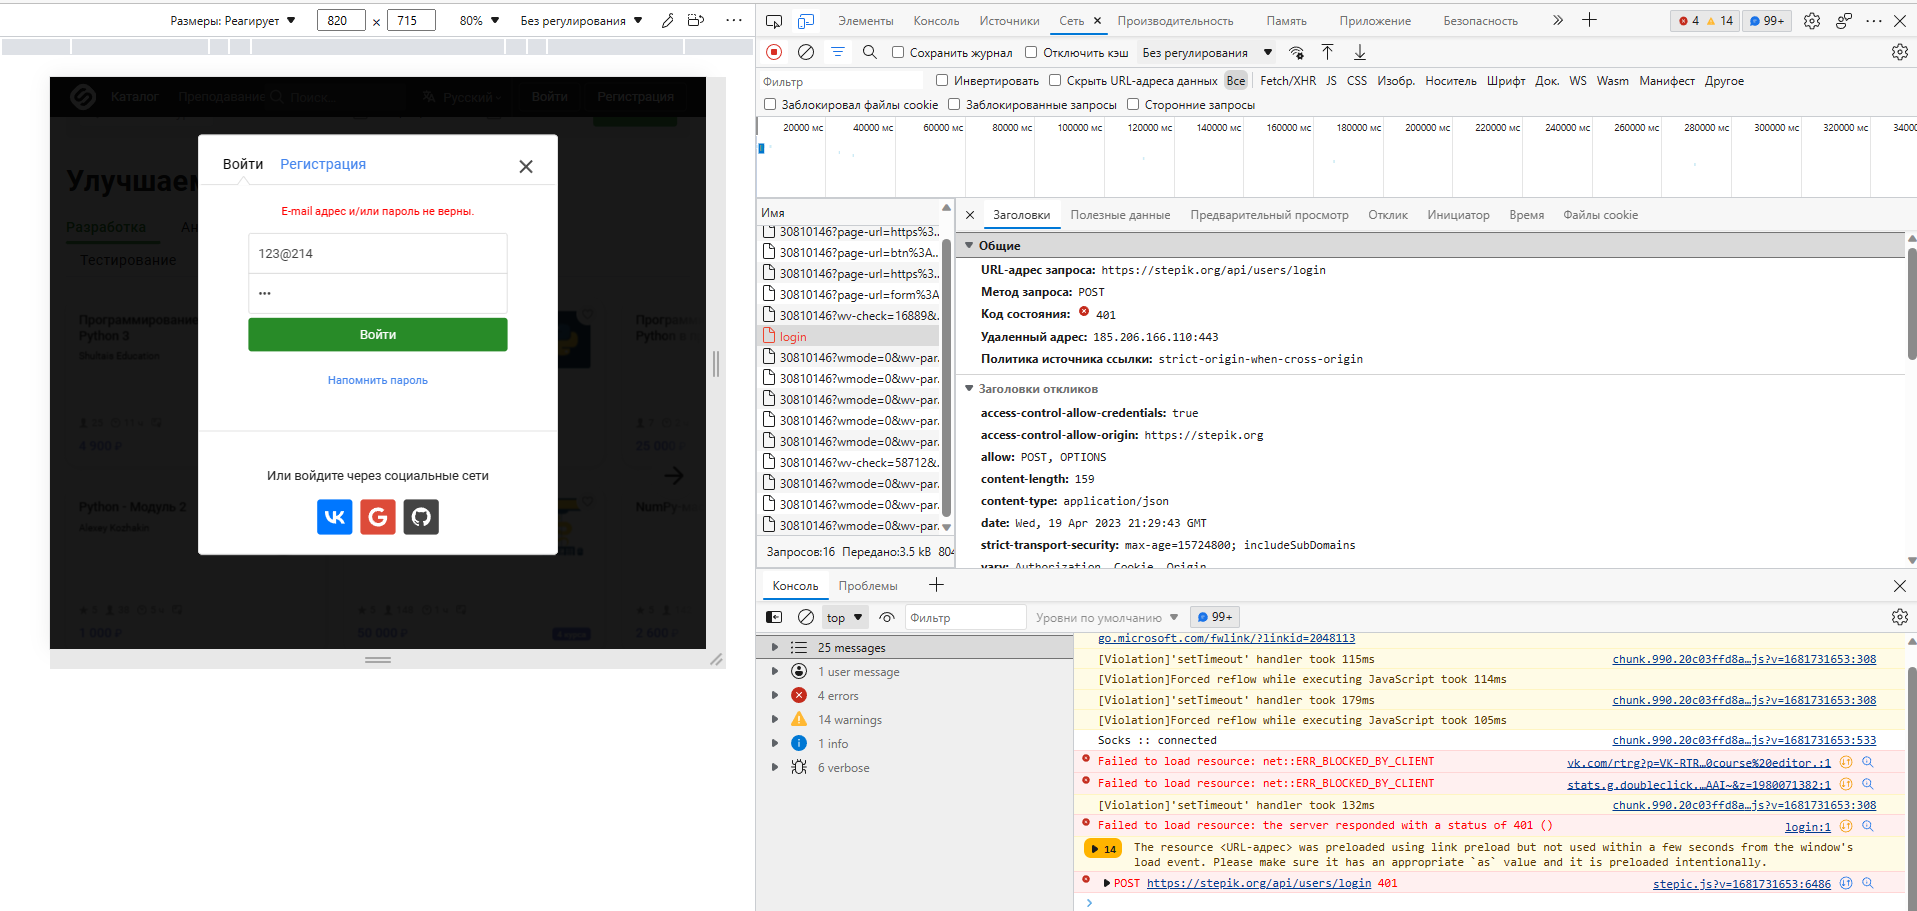Toggle console sidebar icon
This screenshot has width=1917, height=911.
coord(774,617)
